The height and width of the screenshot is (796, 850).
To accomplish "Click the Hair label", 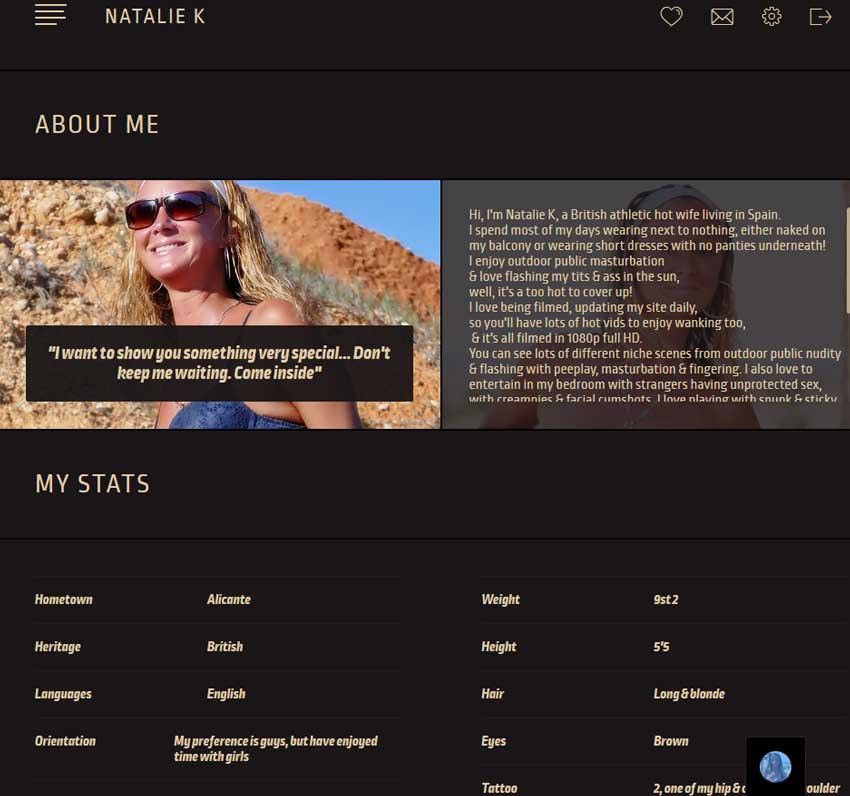I will 493,694.
